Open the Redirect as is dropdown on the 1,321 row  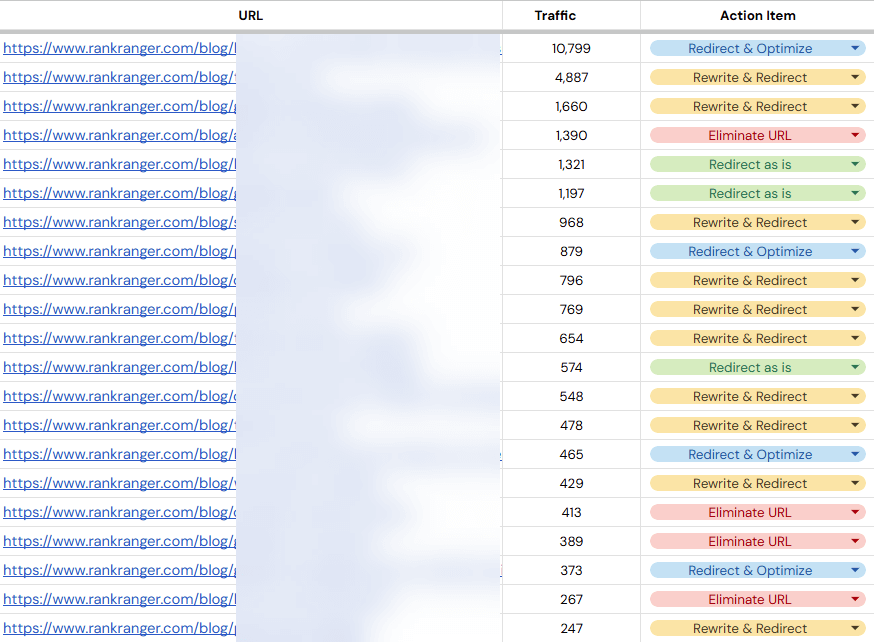(x=853, y=164)
